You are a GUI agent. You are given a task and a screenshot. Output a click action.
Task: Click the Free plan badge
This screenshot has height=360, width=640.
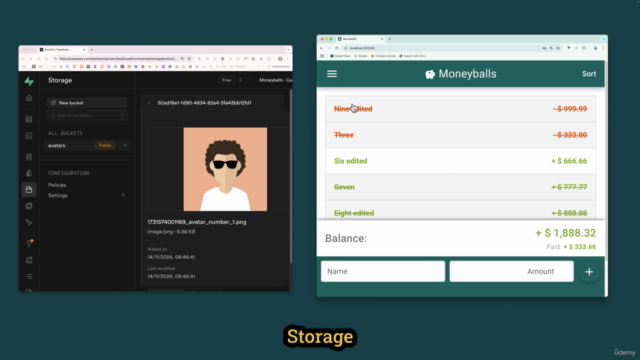click(227, 80)
